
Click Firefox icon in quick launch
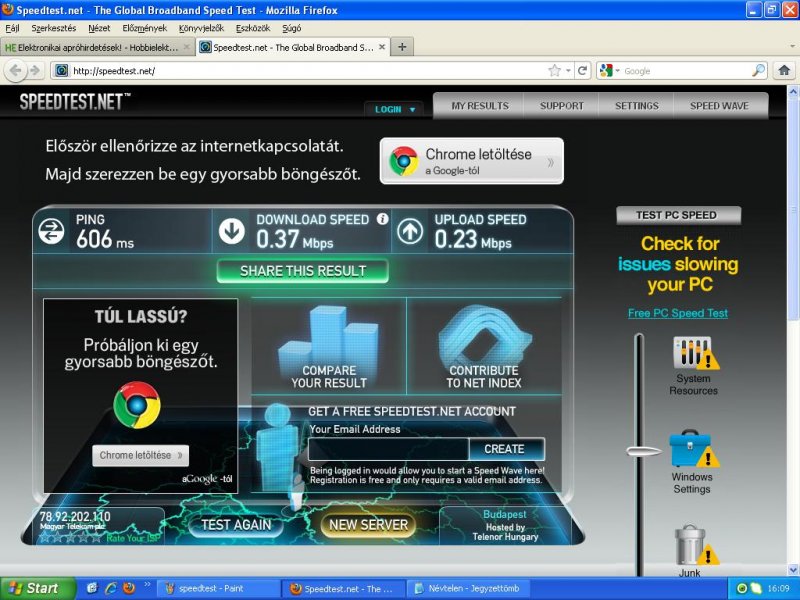129,588
